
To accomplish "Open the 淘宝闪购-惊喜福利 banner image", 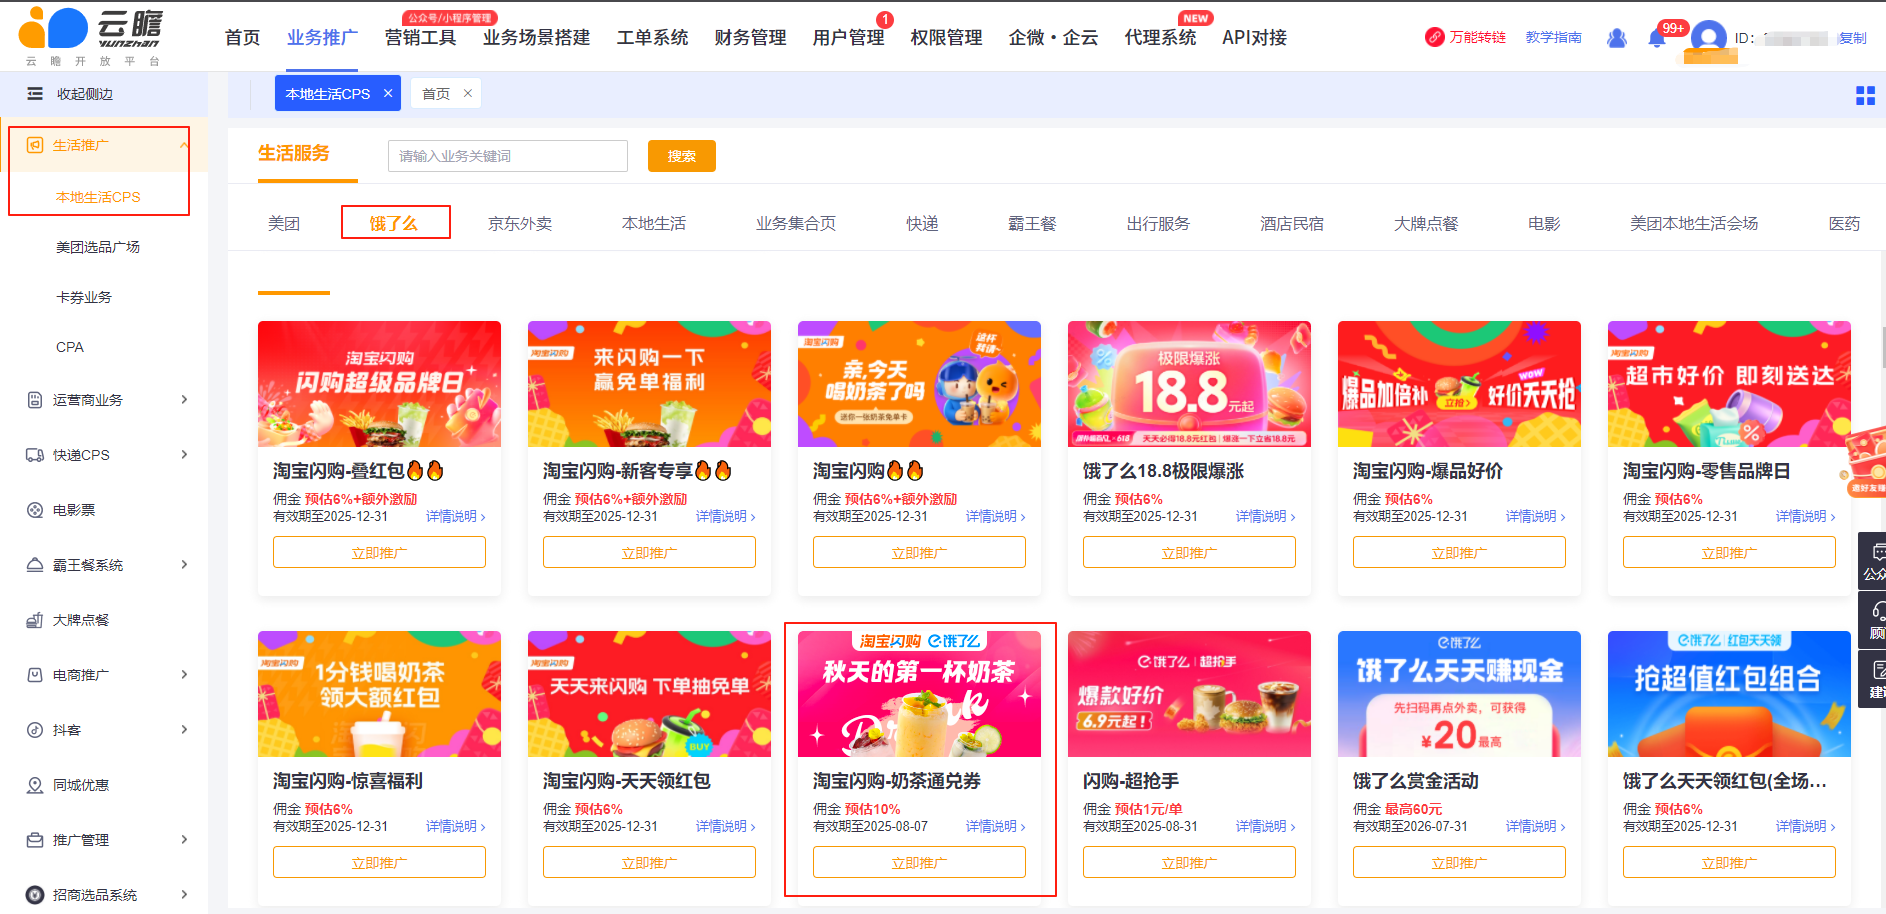I will tap(379, 694).
